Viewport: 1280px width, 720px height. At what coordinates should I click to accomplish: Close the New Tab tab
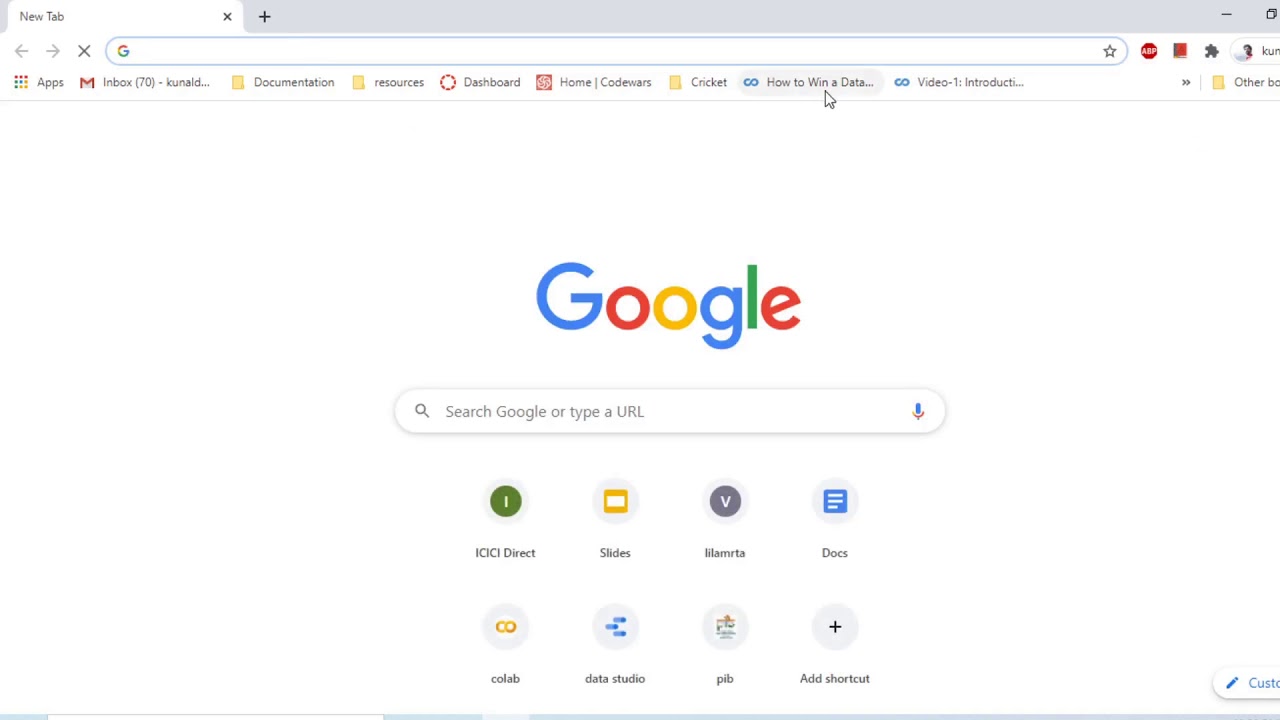point(227,16)
